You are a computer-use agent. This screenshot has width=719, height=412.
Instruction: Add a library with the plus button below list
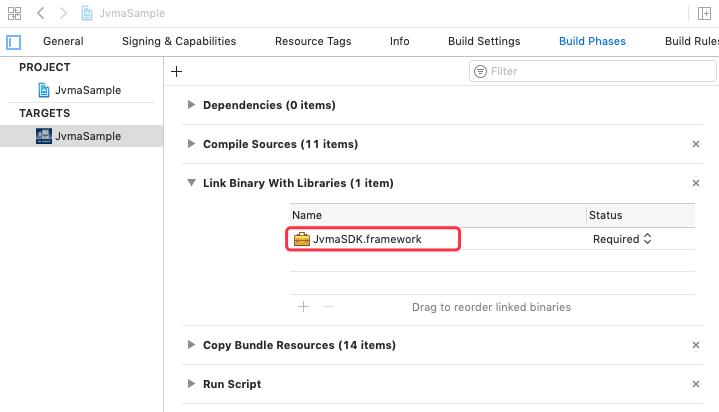(304, 307)
